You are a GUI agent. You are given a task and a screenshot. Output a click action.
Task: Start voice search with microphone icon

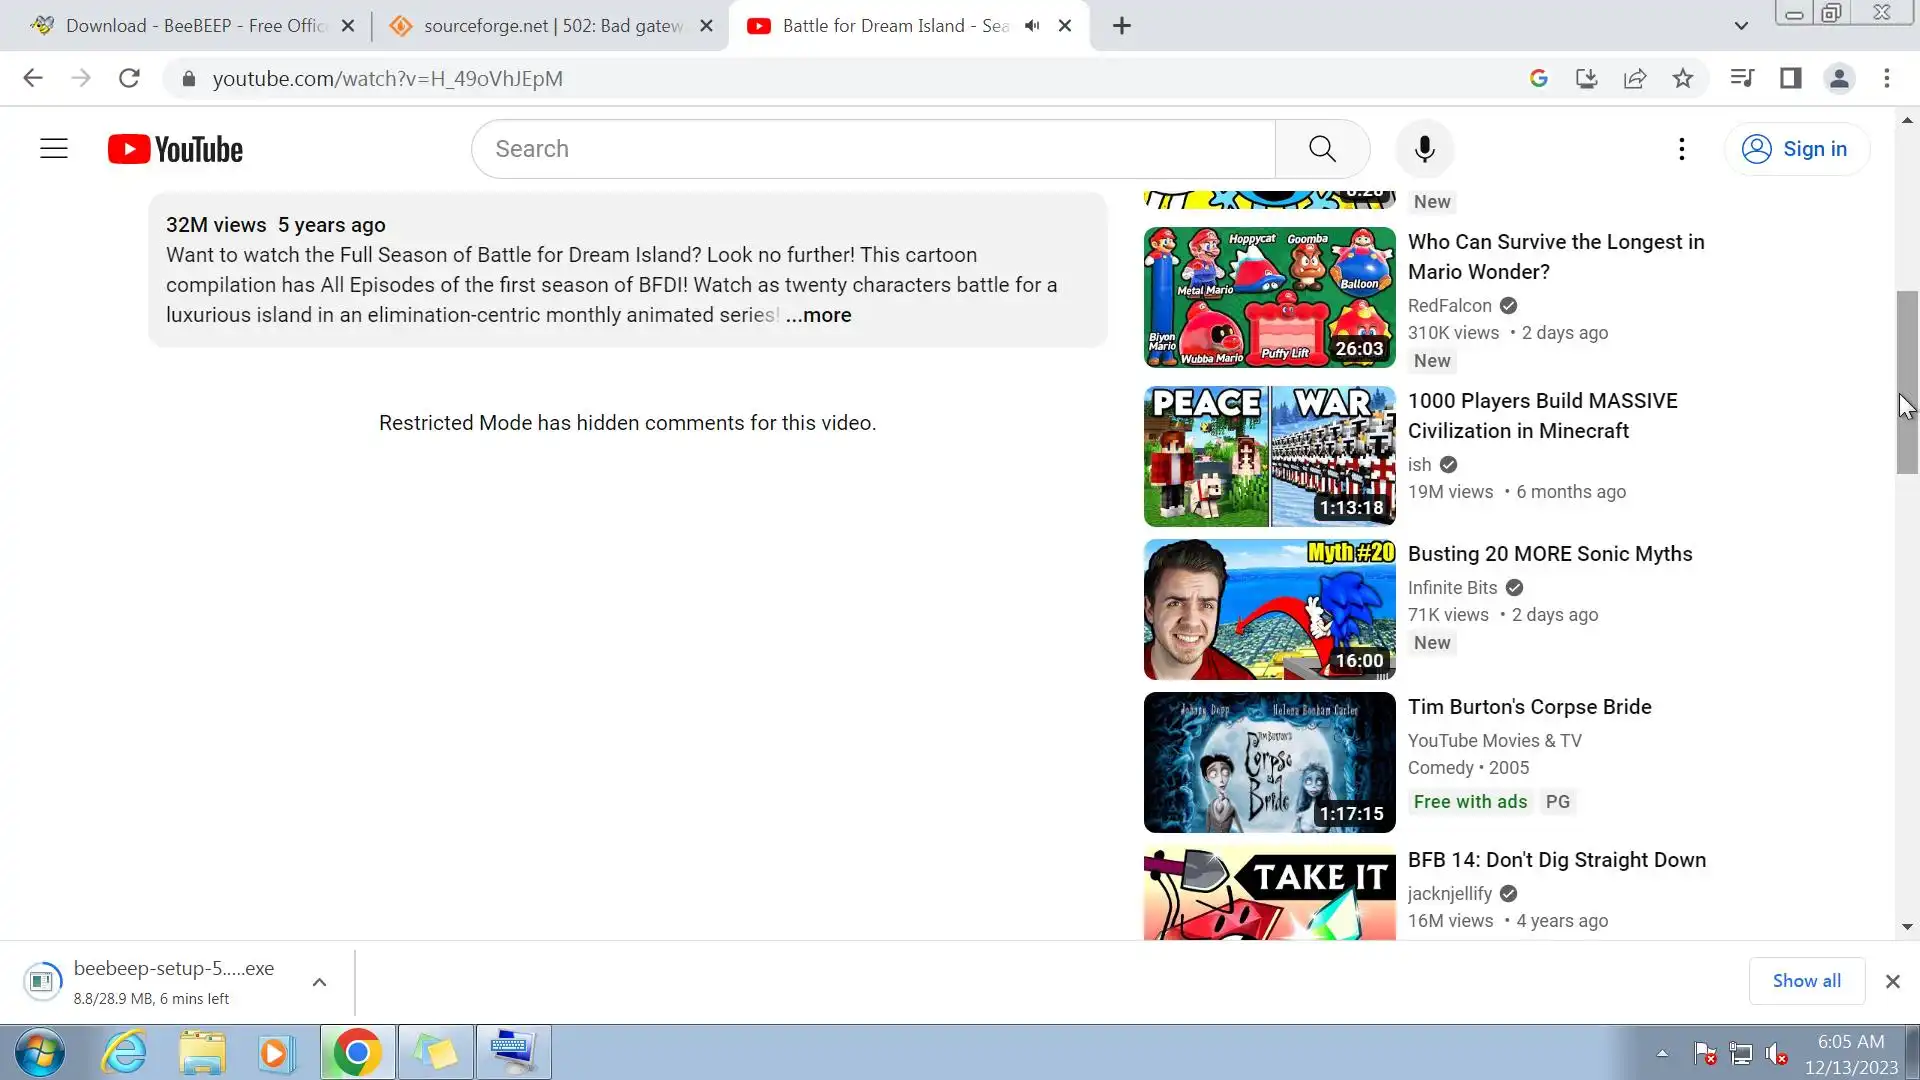[1424, 149]
